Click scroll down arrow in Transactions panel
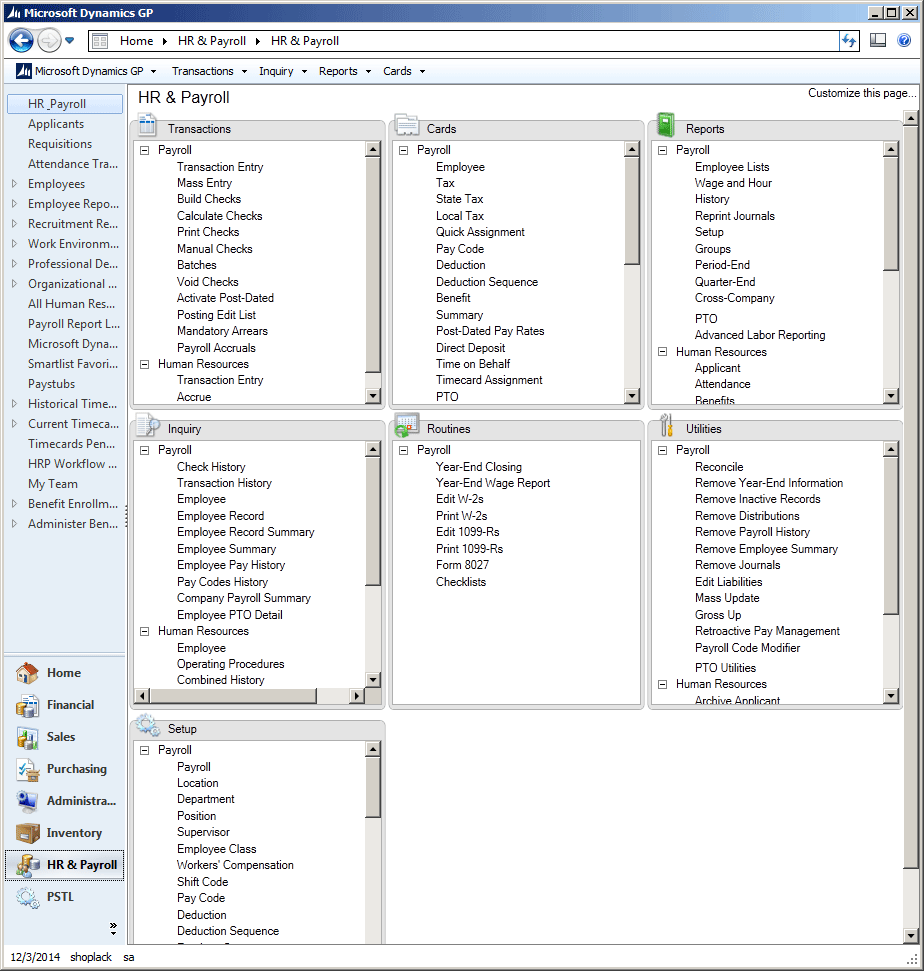This screenshot has width=924, height=971. coord(373,396)
